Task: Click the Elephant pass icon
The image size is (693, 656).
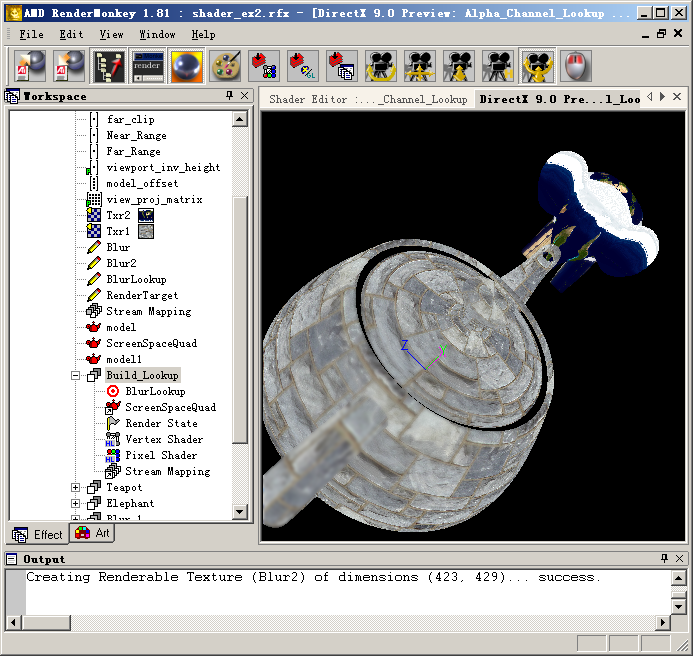Action: pos(93,503)
